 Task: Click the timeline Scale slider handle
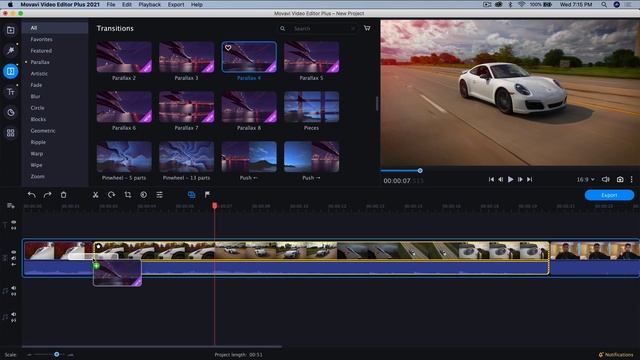57,354
